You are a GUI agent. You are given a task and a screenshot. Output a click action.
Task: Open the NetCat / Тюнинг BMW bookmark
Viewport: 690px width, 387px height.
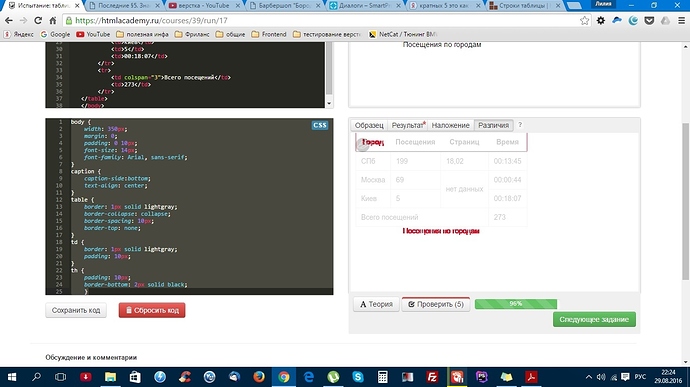(x=403, y=34)
